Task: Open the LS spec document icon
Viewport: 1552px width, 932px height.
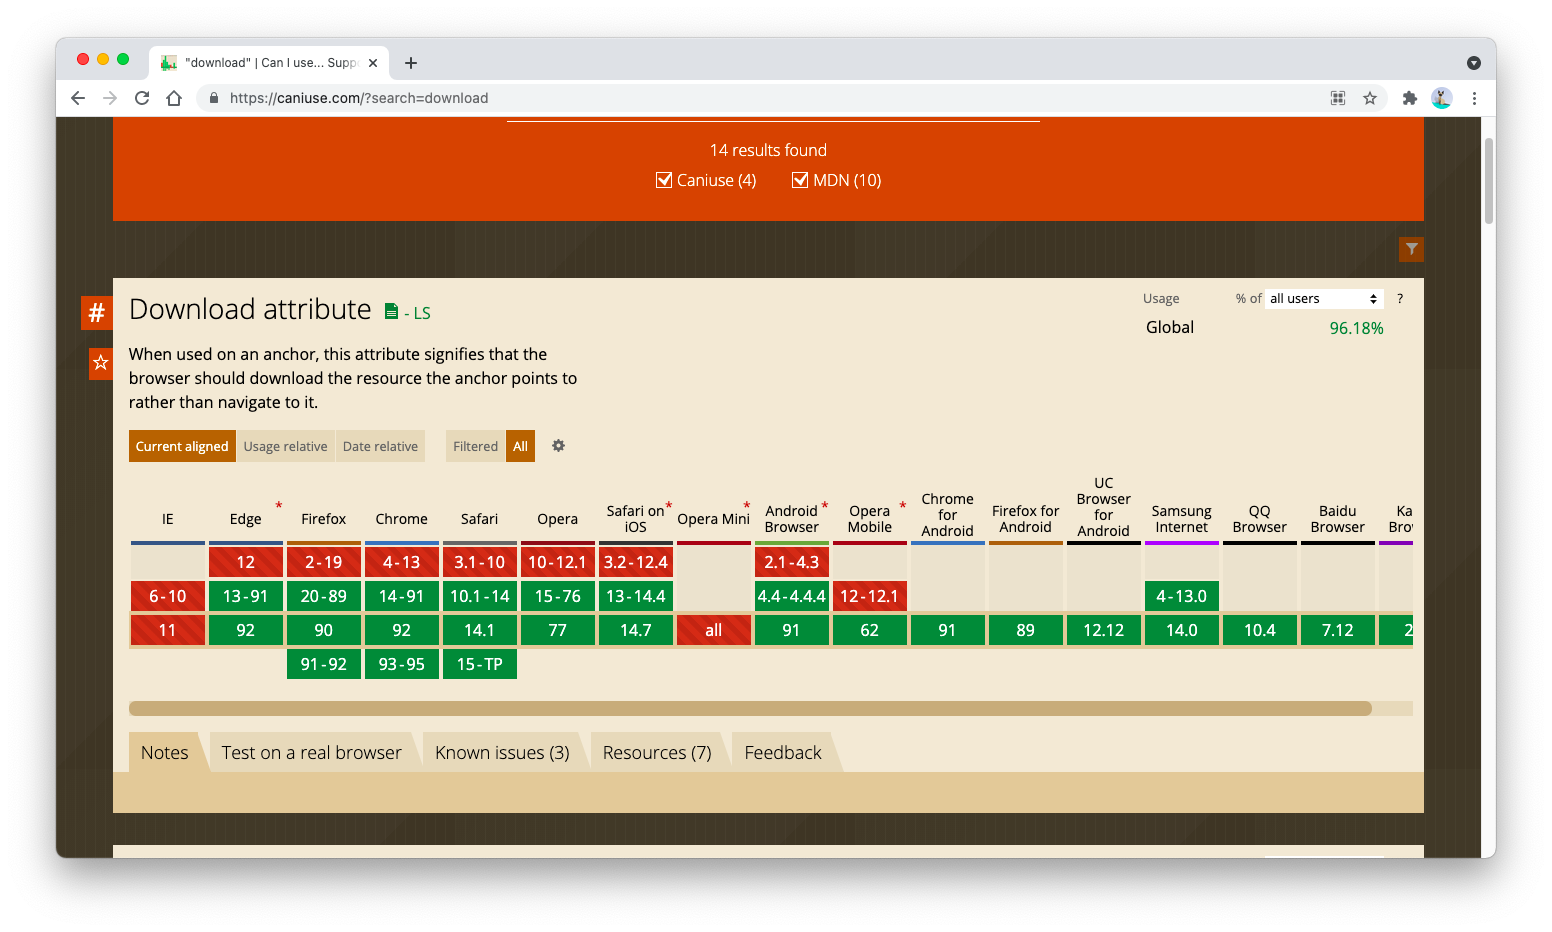Action: click(392, 312)
